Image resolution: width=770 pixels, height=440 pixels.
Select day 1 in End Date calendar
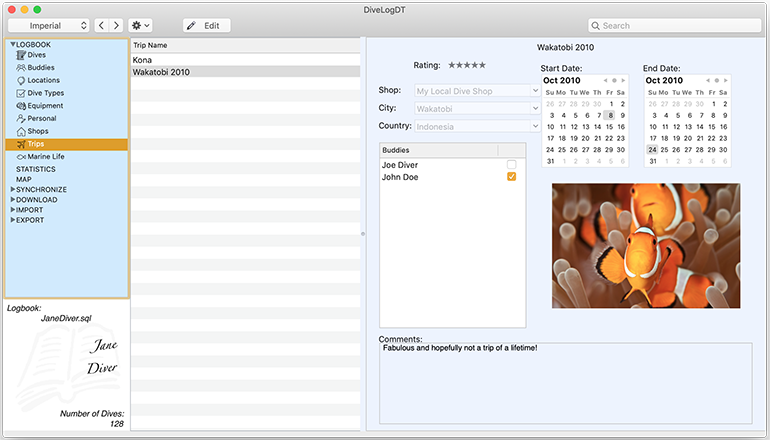click(714, 104)
